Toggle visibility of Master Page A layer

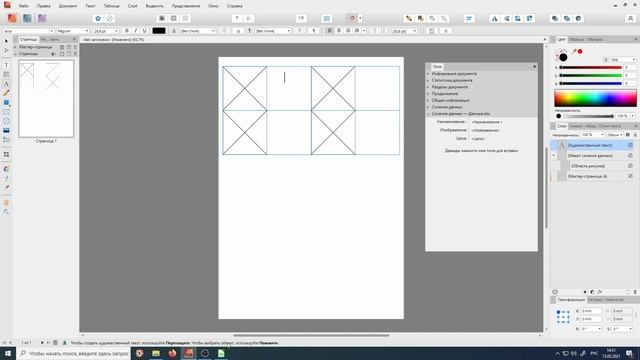click(630, 176)
